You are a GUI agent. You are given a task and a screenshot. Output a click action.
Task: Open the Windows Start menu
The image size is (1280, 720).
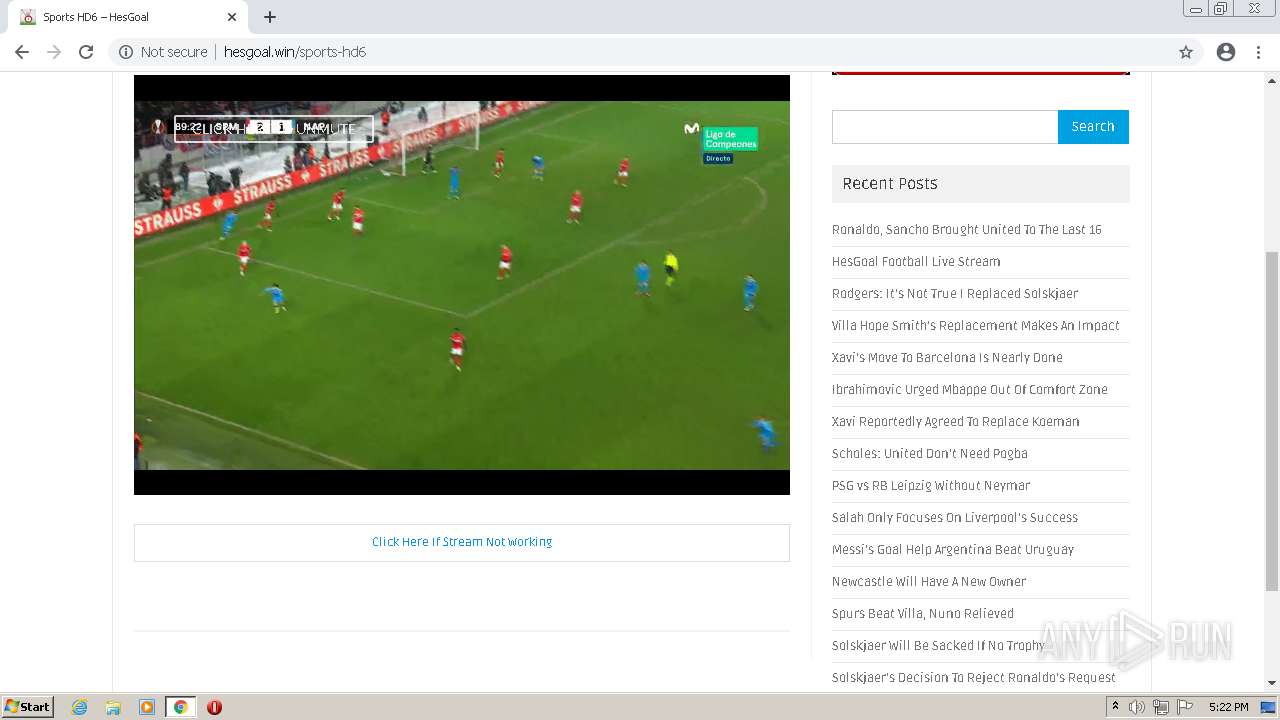[28, 706]
